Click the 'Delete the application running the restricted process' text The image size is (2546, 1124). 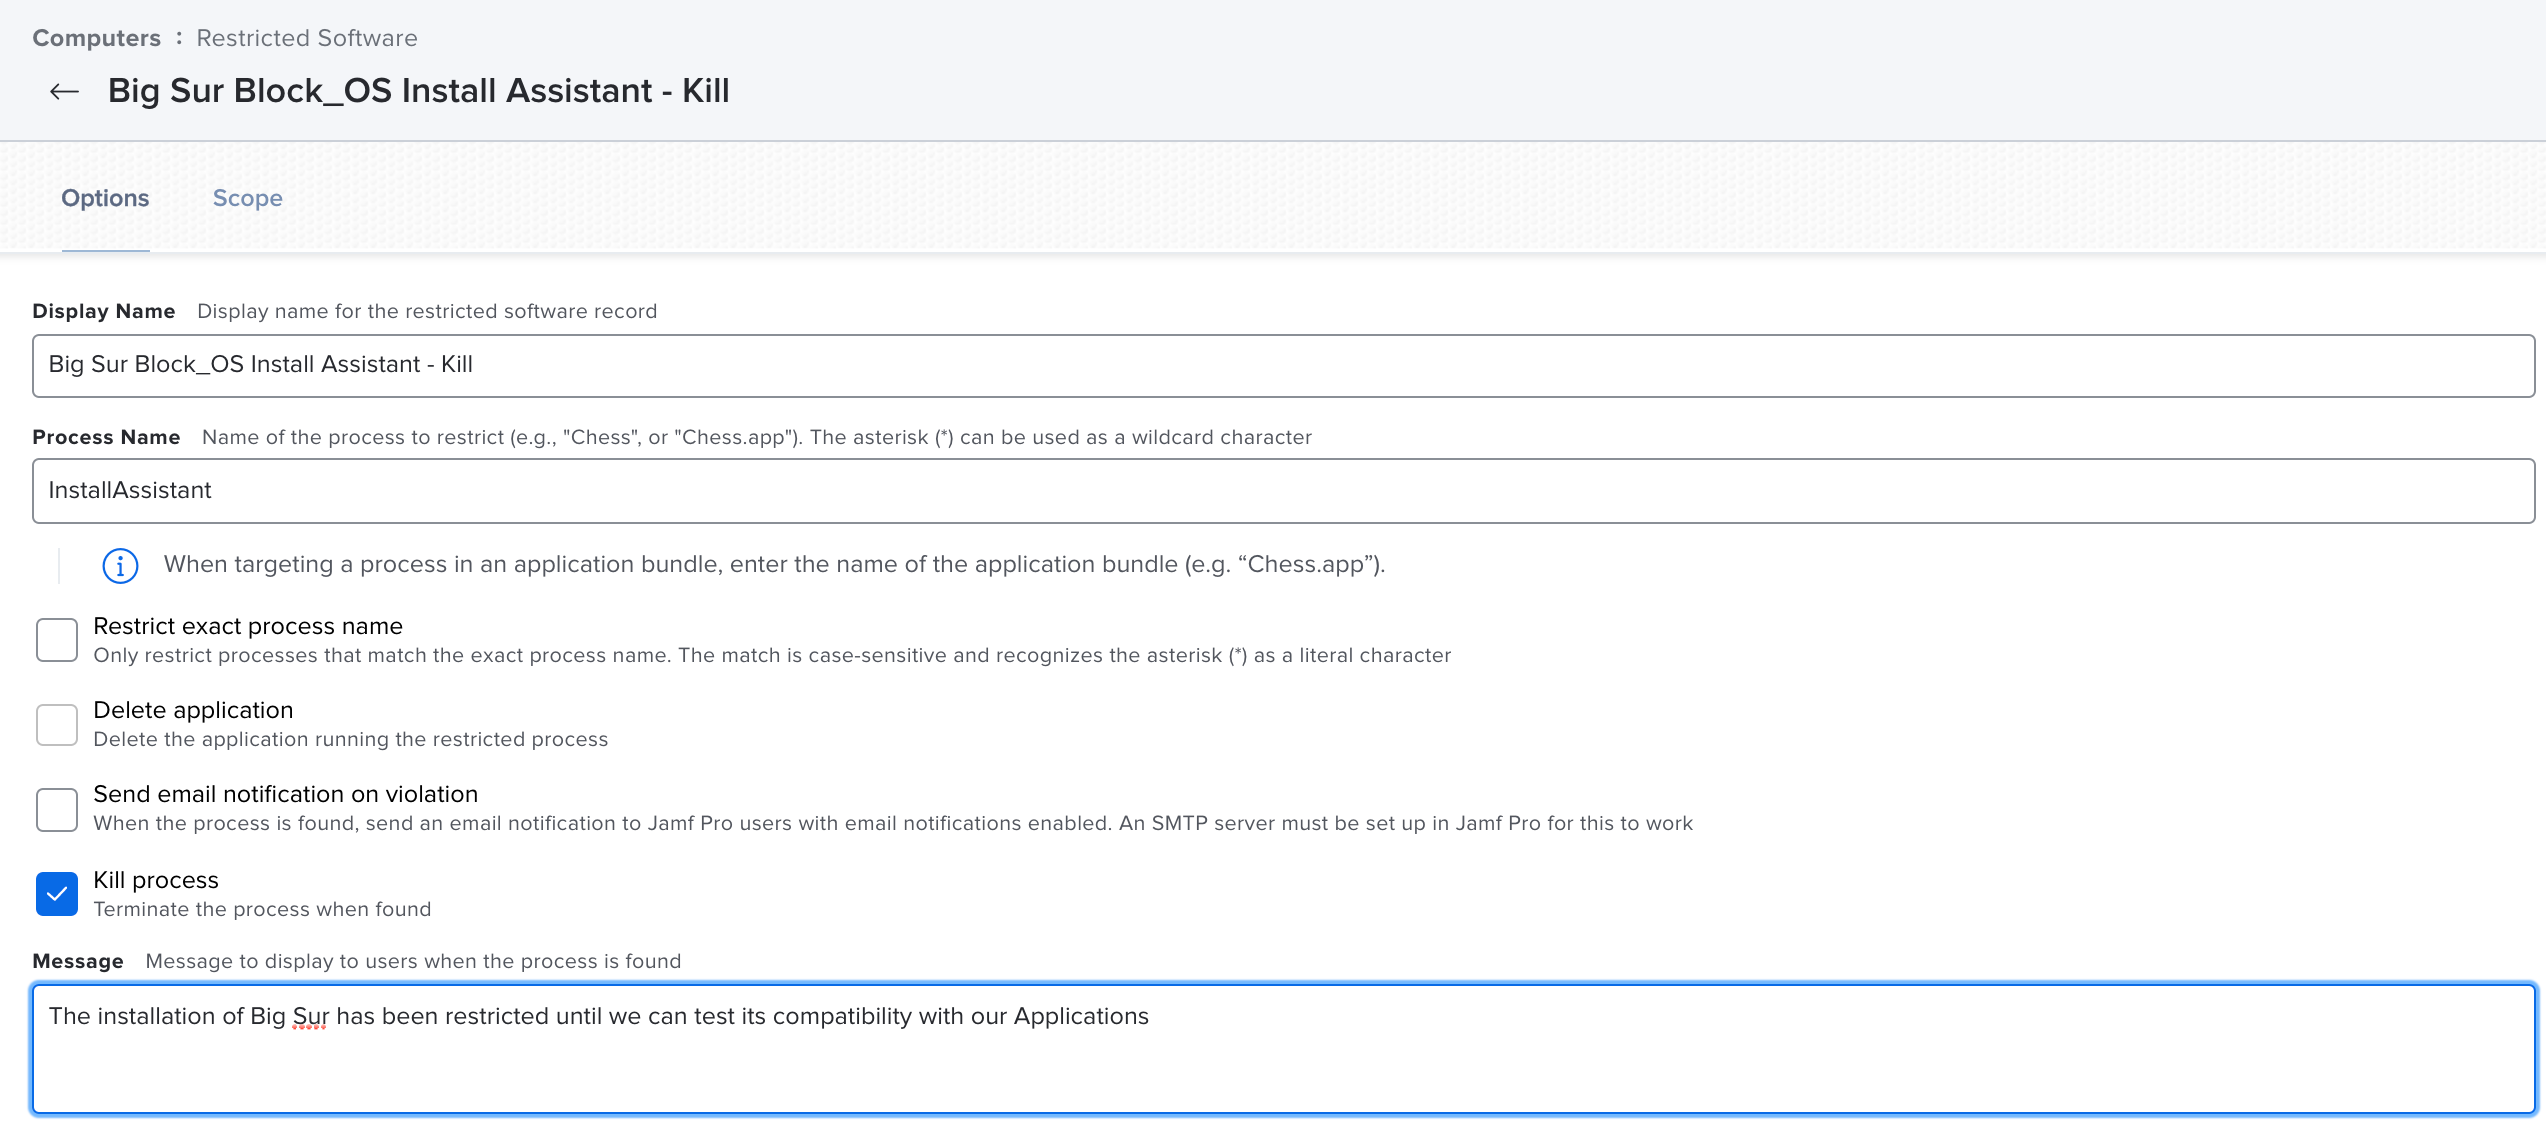tap(350, 739)
